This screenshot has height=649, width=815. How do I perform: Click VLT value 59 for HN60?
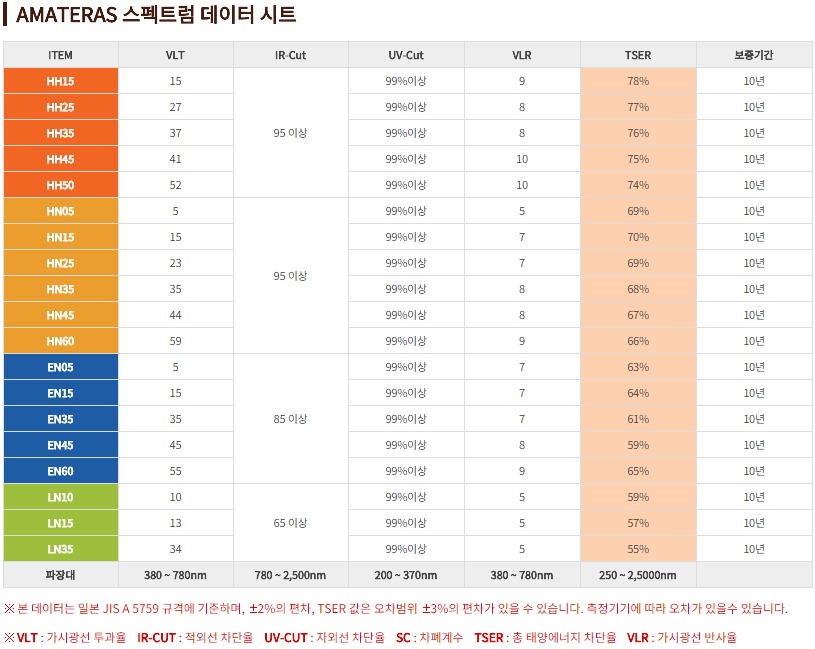[176, 341]
